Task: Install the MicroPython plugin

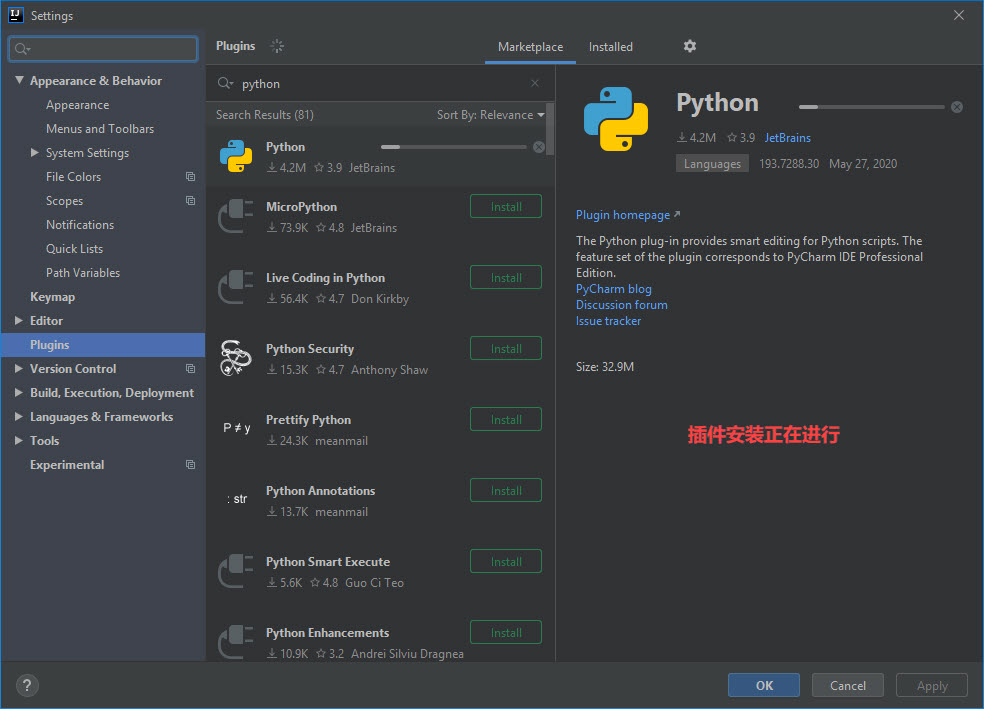Action: (505, 206)
